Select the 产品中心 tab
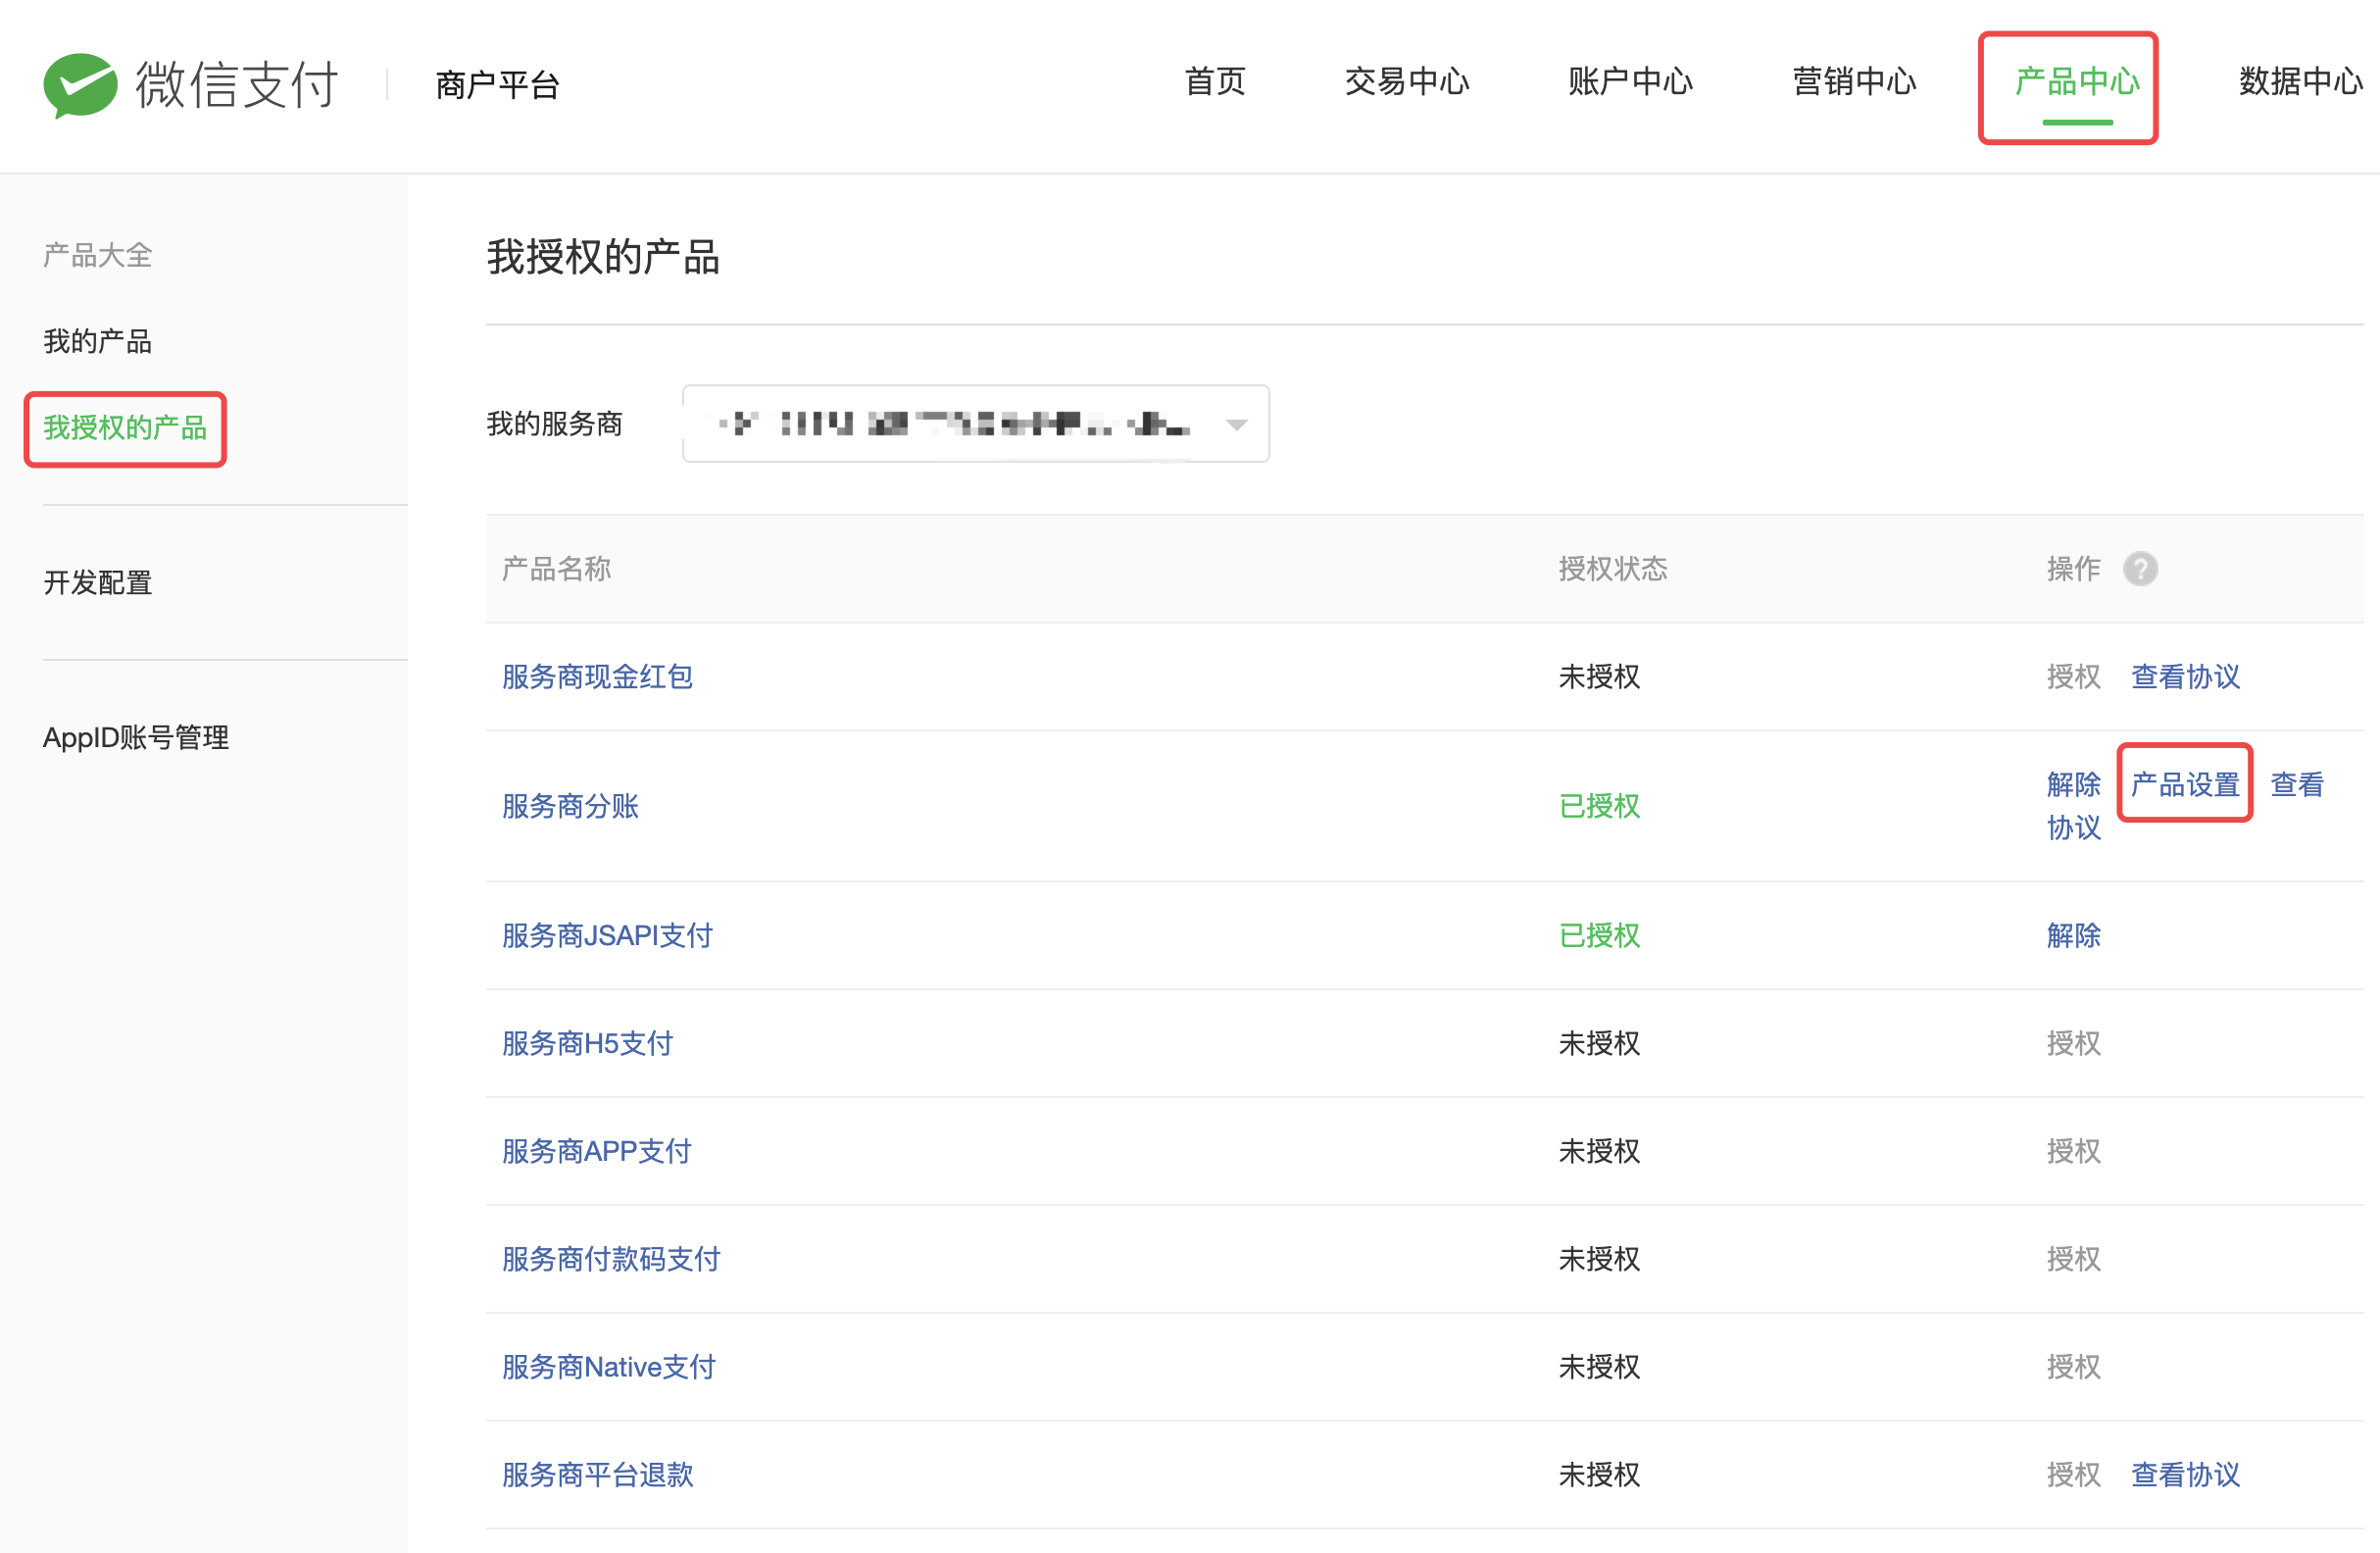The image size is (2380, 1553). click(x=2077, y=82)
